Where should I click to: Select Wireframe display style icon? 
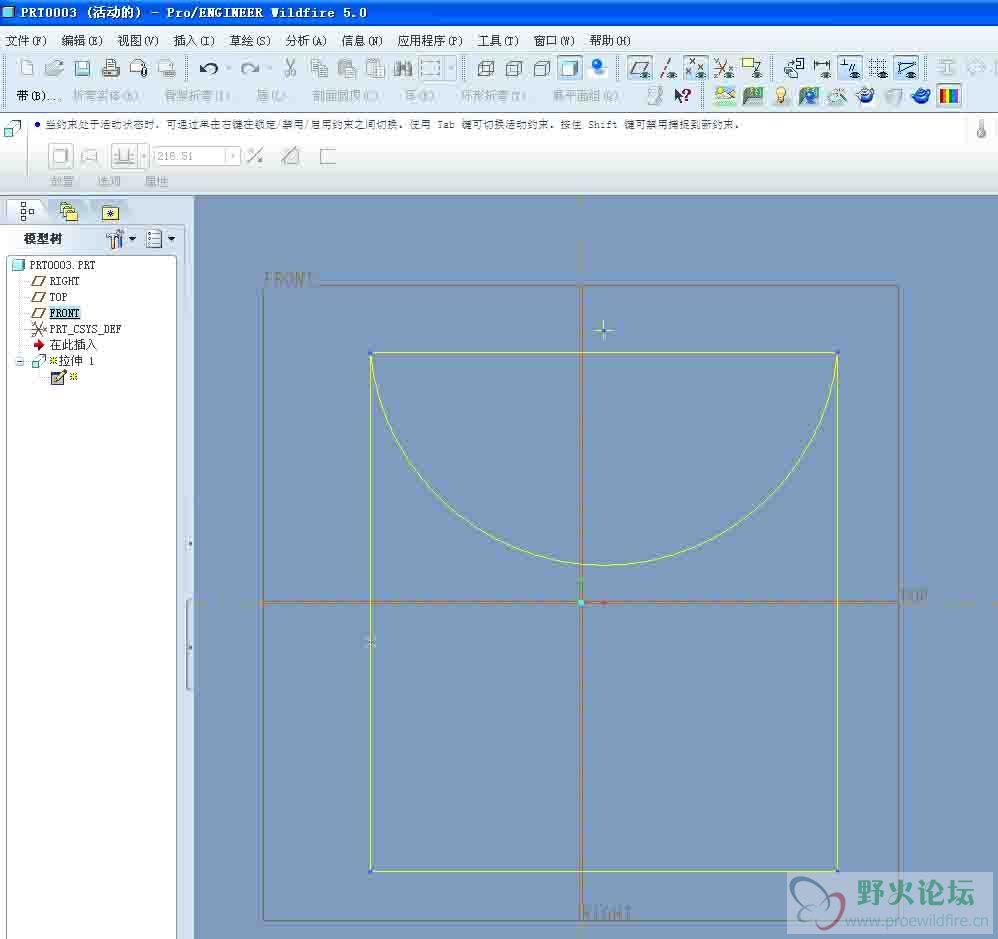click(x=486, y=67)
